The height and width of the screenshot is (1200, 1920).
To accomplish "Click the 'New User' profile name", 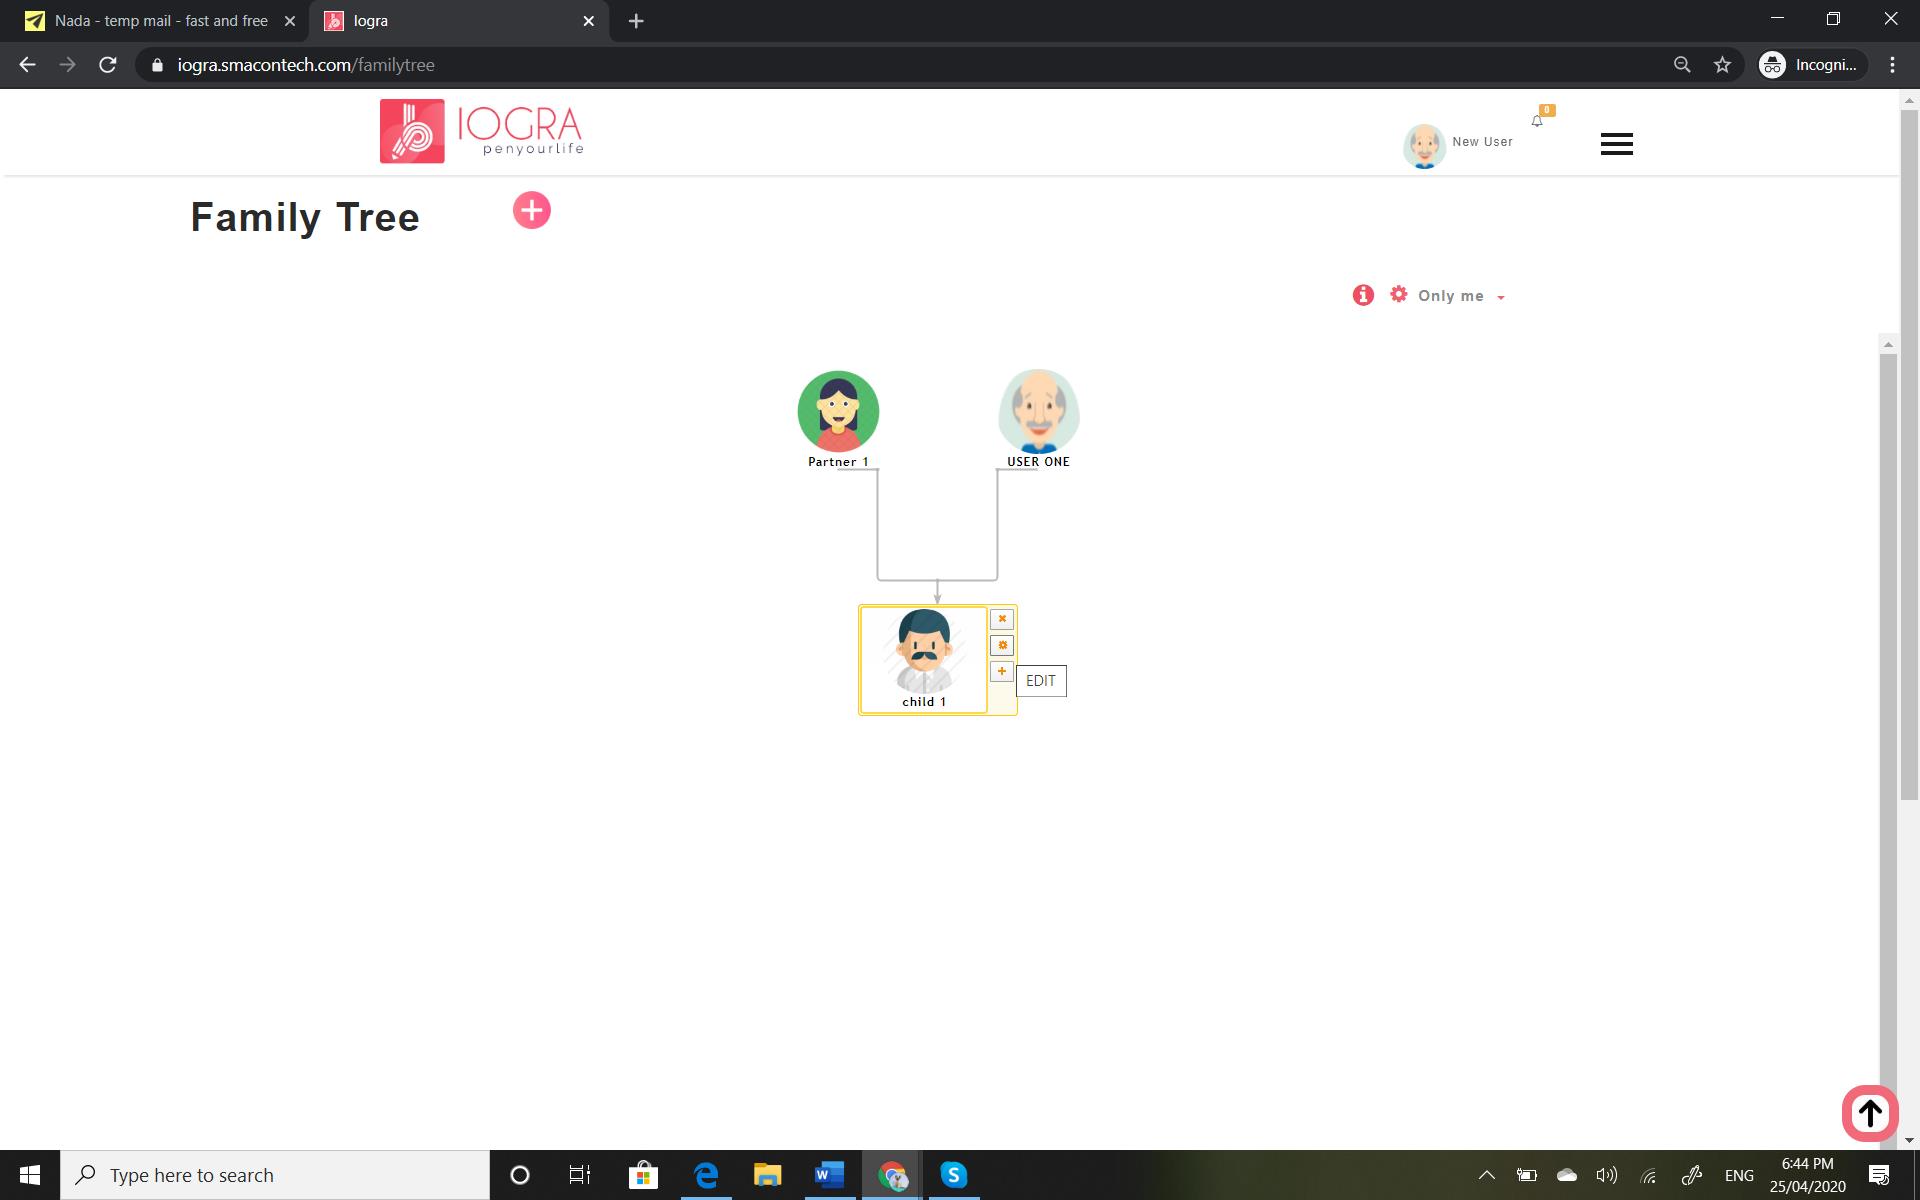I will [1482, 142].
